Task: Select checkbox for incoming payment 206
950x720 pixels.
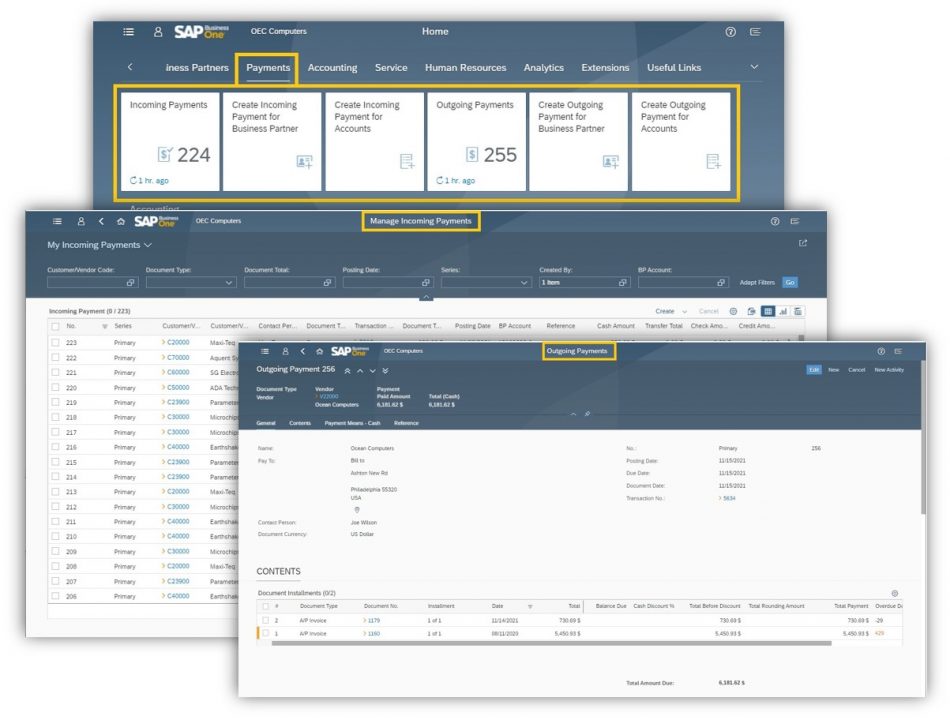Action: click(55, 596)
